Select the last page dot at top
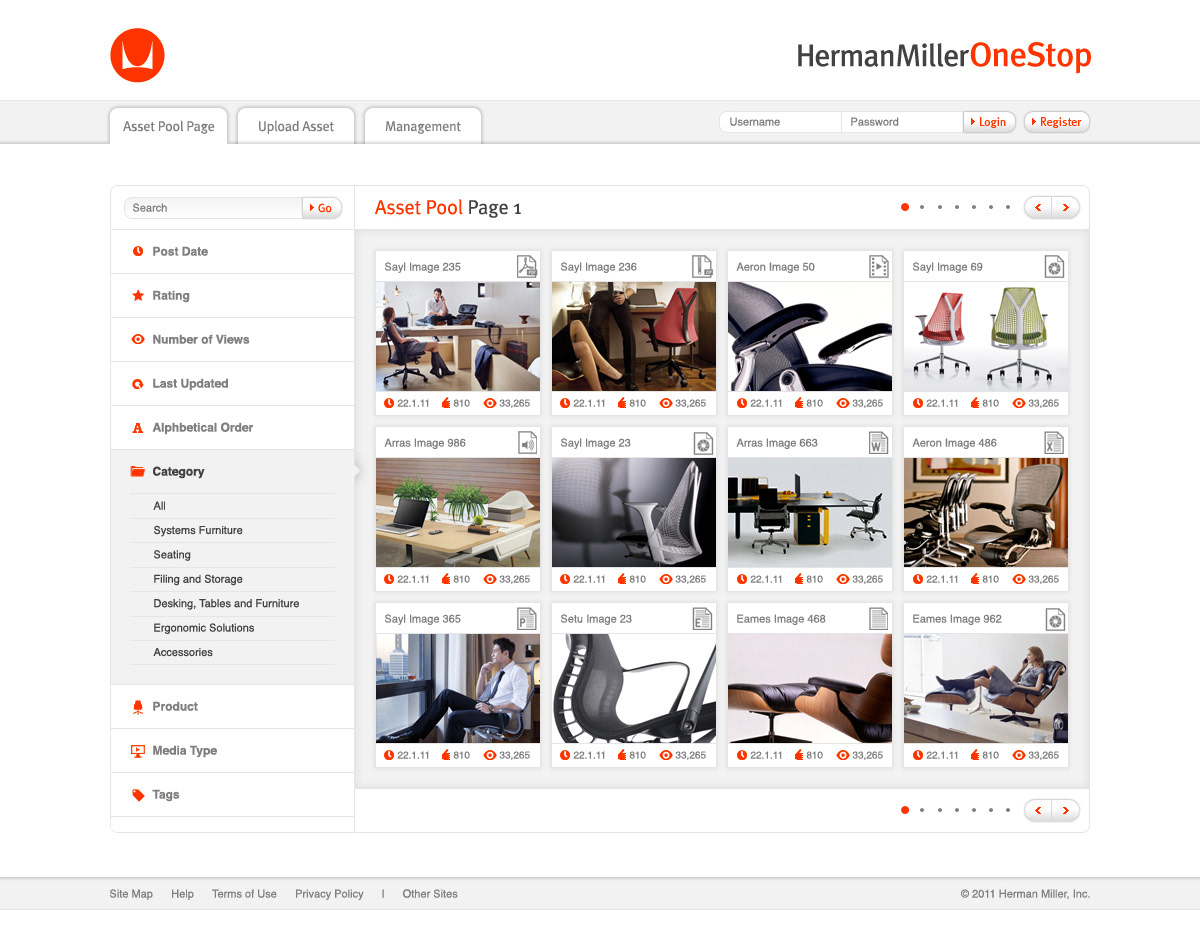Screen dimensions: 1200x950 click(1009, 207)
